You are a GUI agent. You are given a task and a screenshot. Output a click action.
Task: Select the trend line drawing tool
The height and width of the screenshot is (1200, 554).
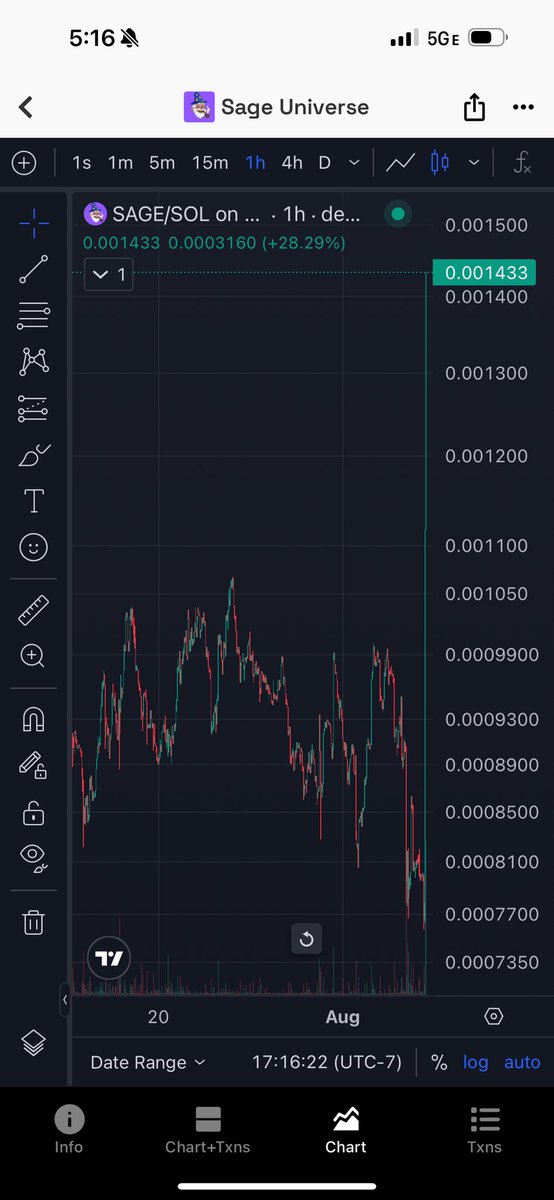(x=34, y=269)
